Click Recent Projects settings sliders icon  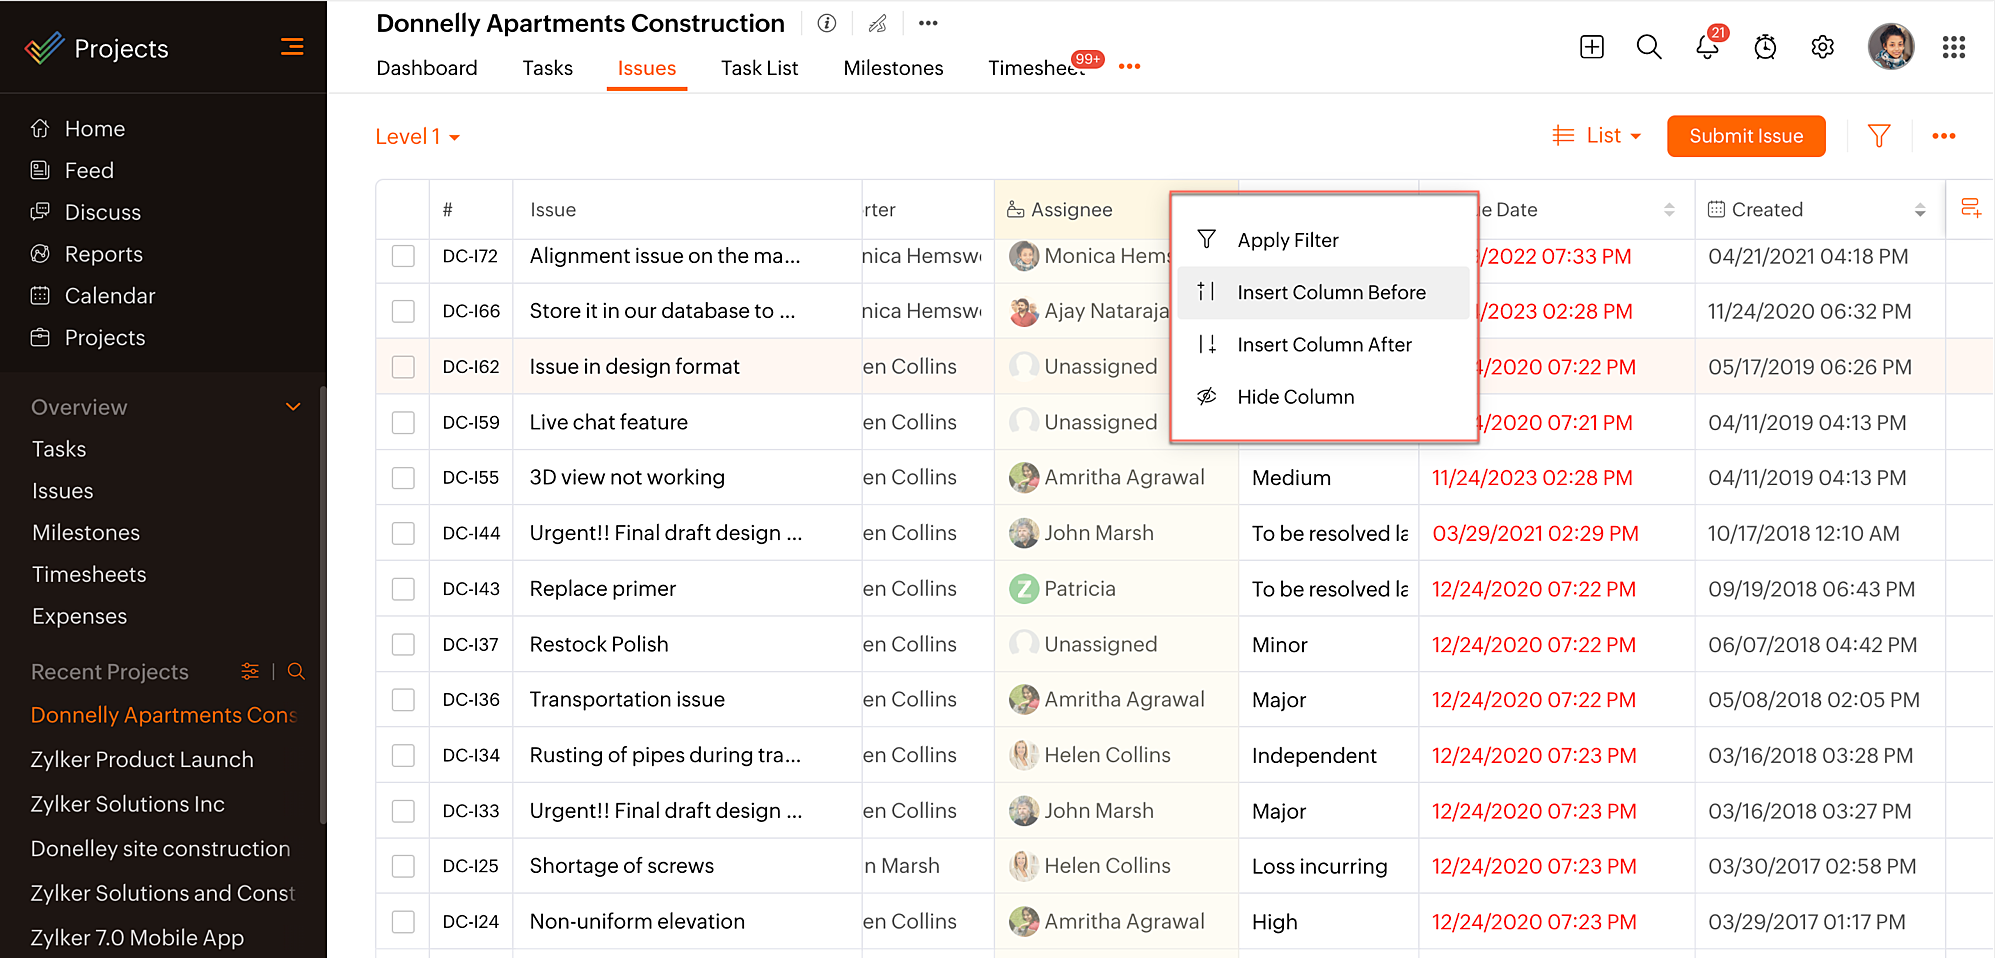(250, 671)
